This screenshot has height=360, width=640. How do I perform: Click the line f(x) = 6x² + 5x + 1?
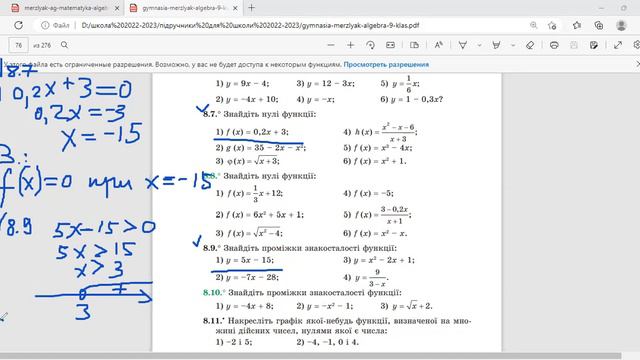[260, 215]
